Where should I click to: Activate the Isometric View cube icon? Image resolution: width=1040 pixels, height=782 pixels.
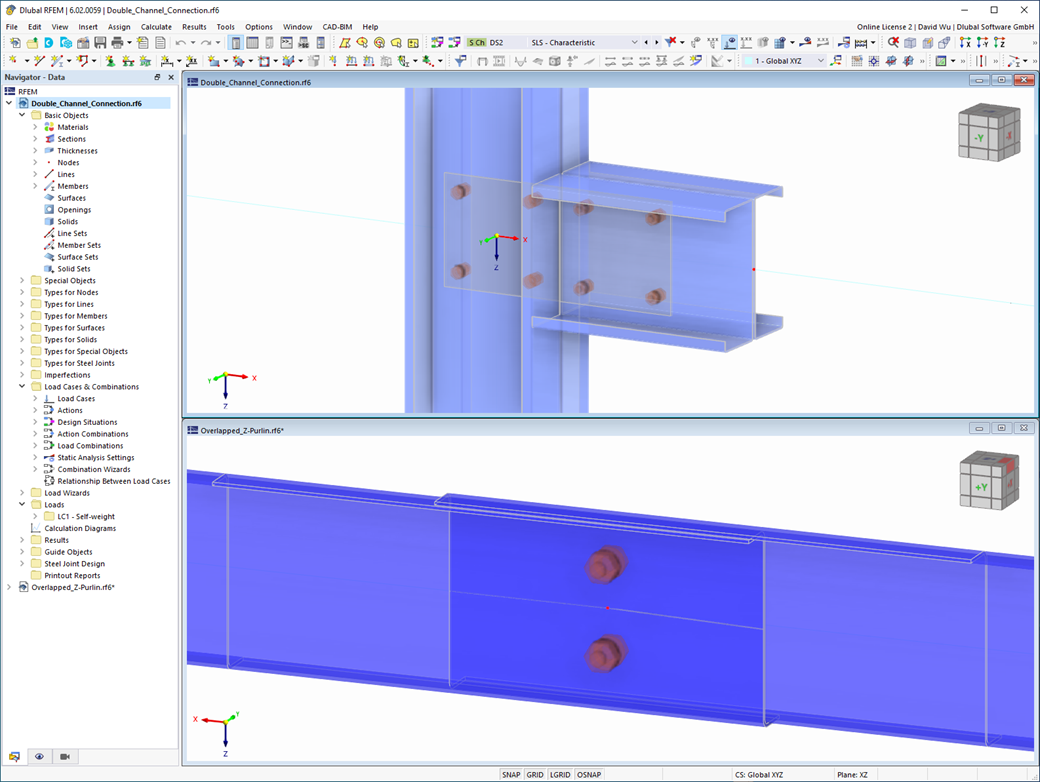(x=910, y=42)
